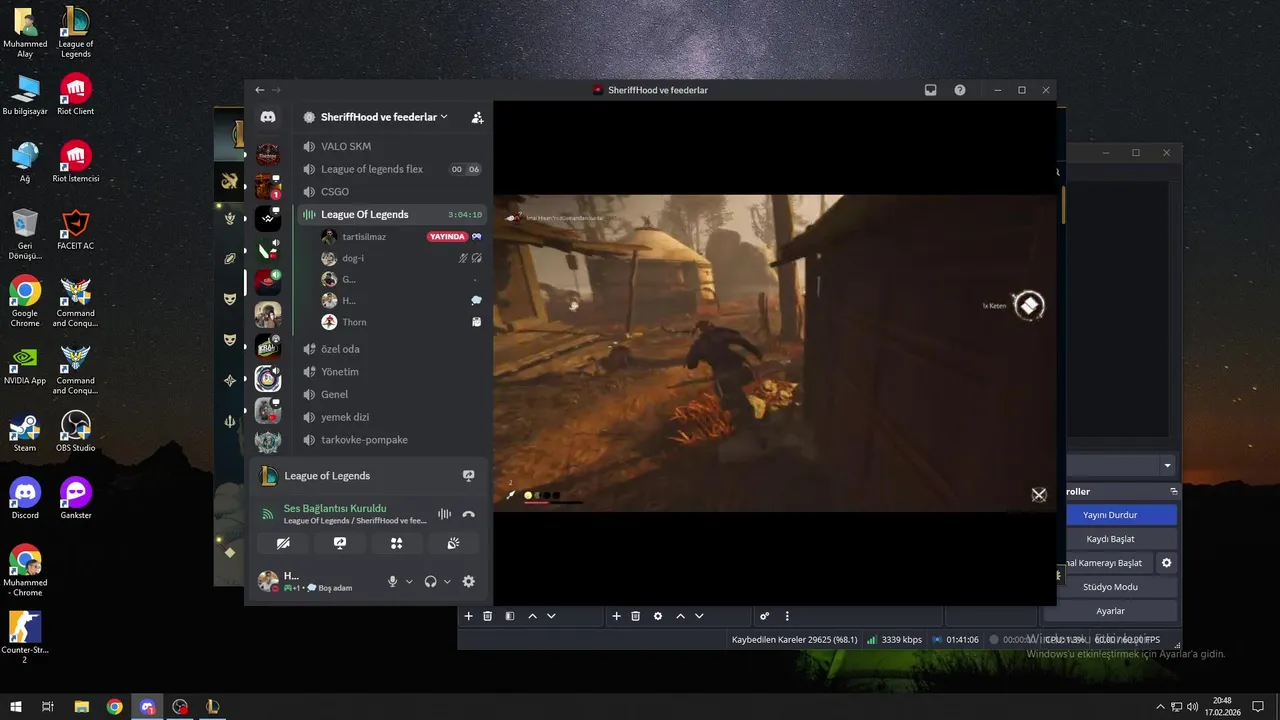1280x720 pixels.
Task: Toggle Stüdyo Modu in OBS
Action: [1110, 587]
